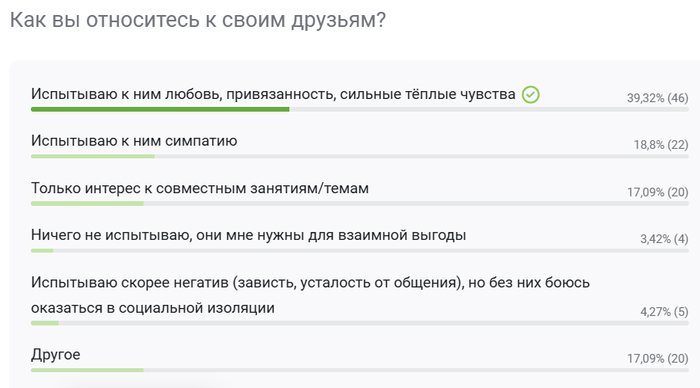This screenshot has width=700, height=388.
Task: Select the option "Испытываю к ним симпатию"
Action: pos(134,141)
